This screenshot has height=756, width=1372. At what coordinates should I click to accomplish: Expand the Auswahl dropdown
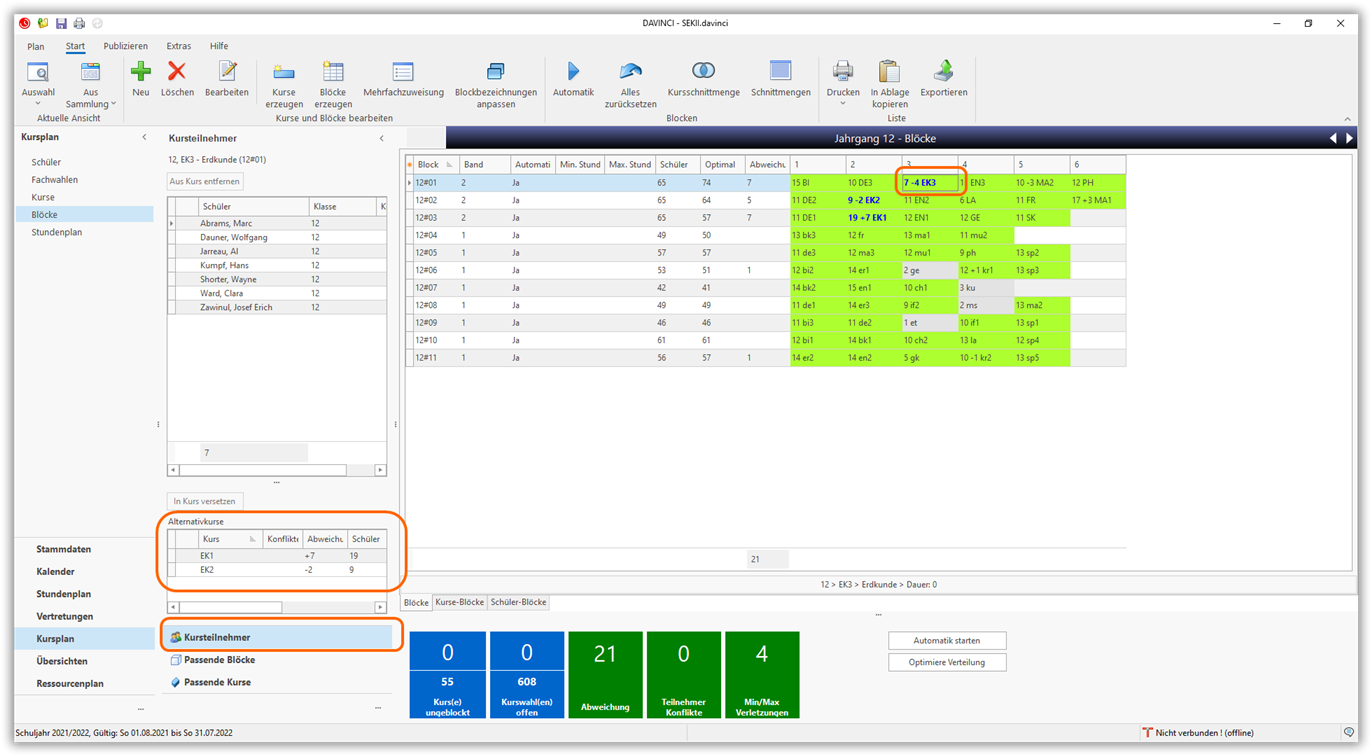pos(38,103)
